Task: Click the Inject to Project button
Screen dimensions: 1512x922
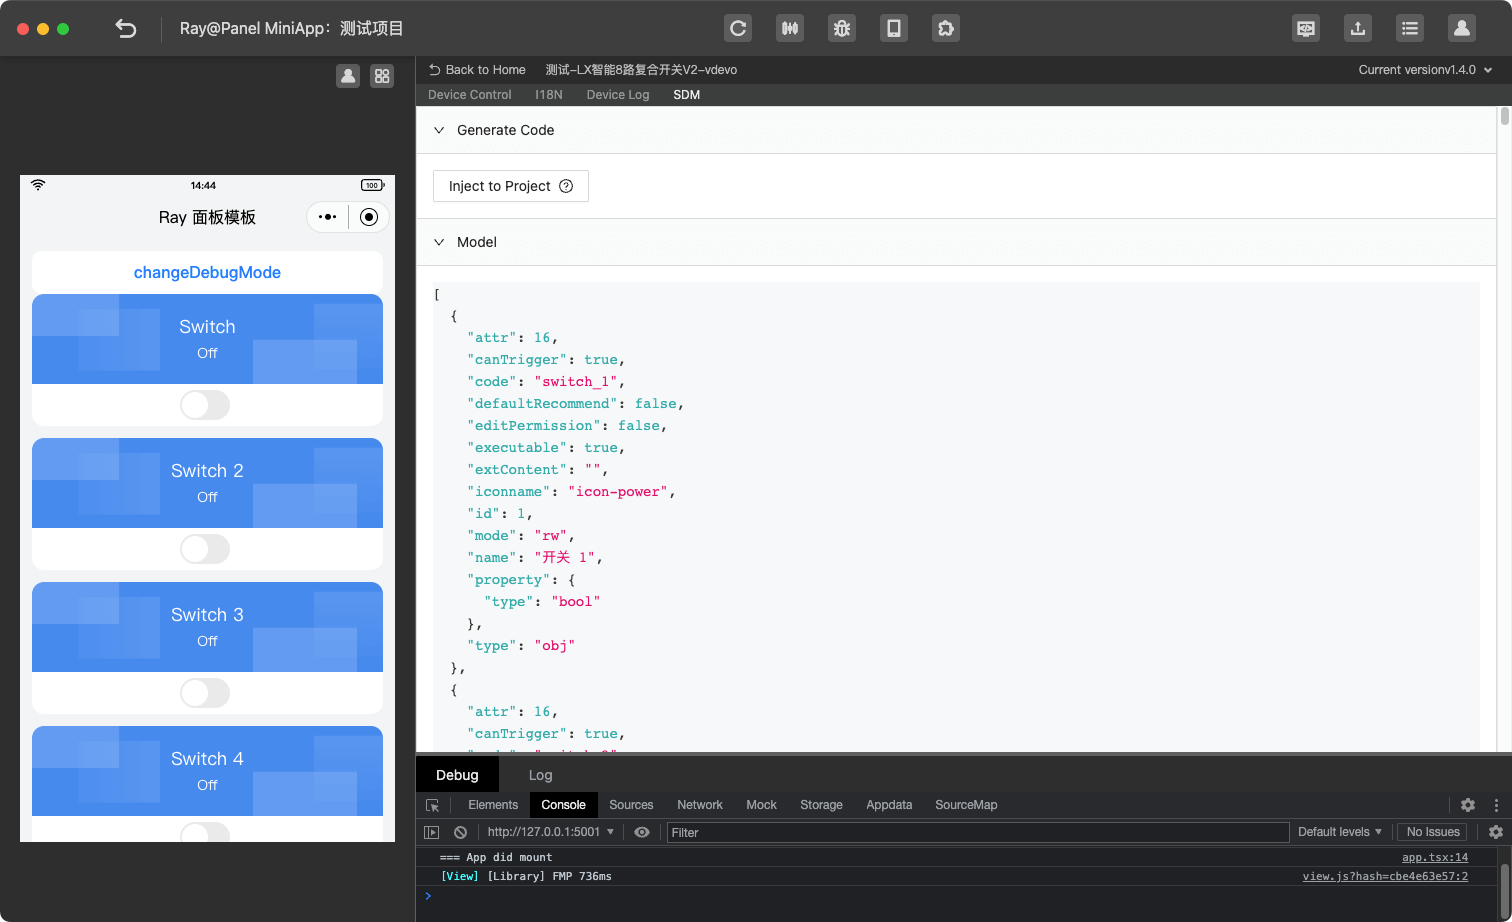Action: click(x=510, y=186)
